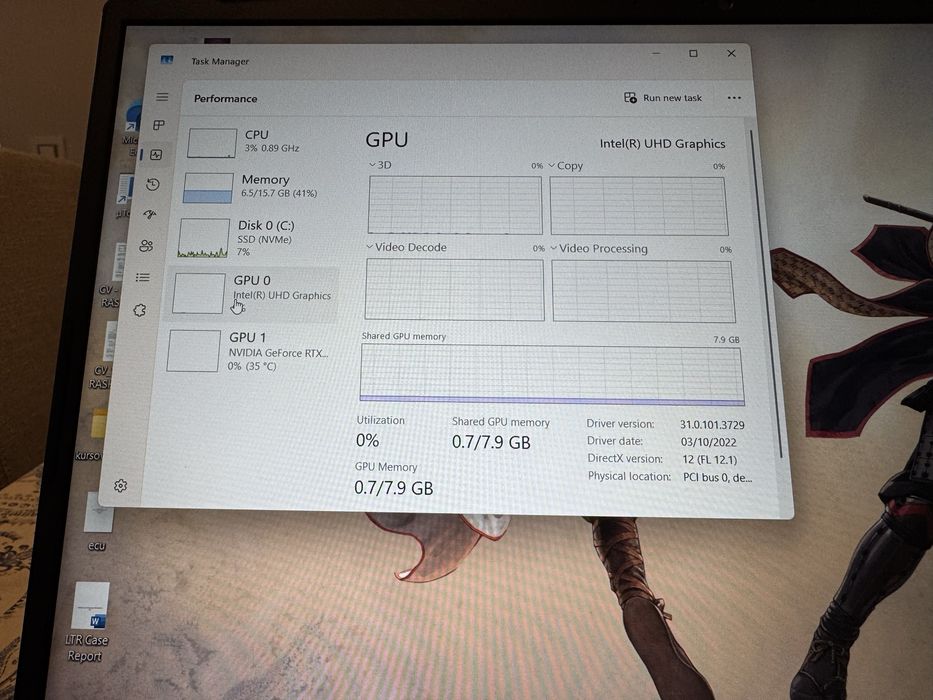Click the Performance page title
Screen dimensions: 933x700
click(226, 99)
